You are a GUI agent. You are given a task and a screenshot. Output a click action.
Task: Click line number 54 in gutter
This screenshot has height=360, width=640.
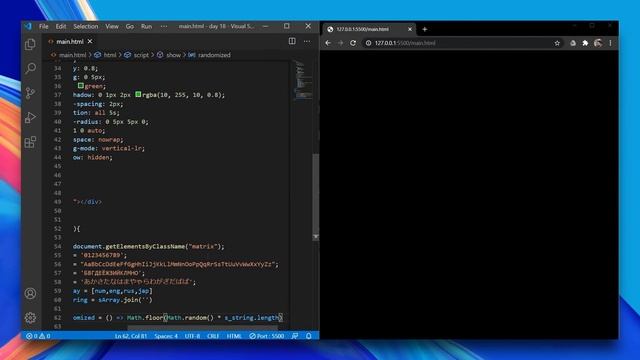coord(57,247)
